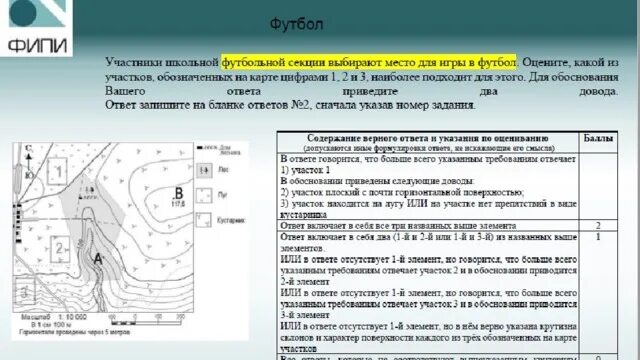This screenshot has width=640, height=360.
Task: Select plot square 2 on the map
Action: 60,248
